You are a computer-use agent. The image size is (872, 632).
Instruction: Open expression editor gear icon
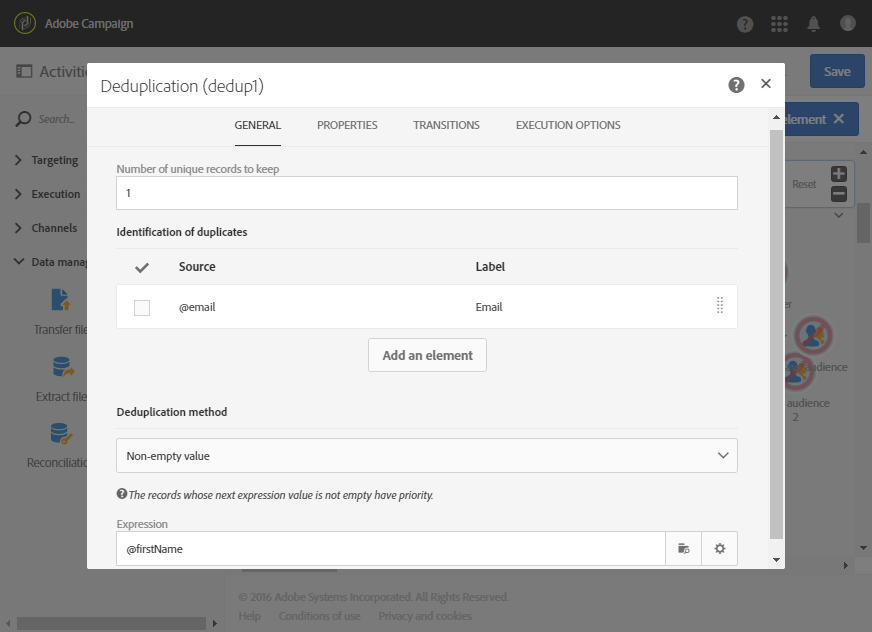(720, 548)
